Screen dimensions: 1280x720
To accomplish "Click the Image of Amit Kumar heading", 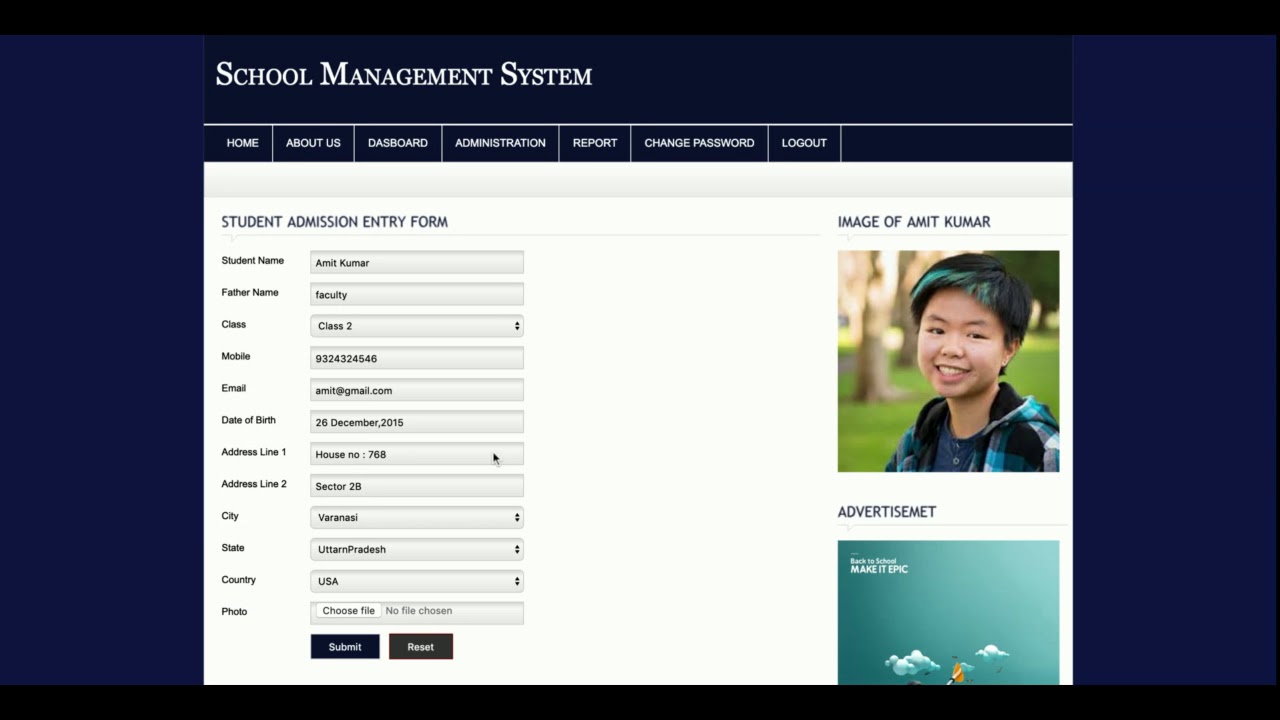I will (914, 222).
